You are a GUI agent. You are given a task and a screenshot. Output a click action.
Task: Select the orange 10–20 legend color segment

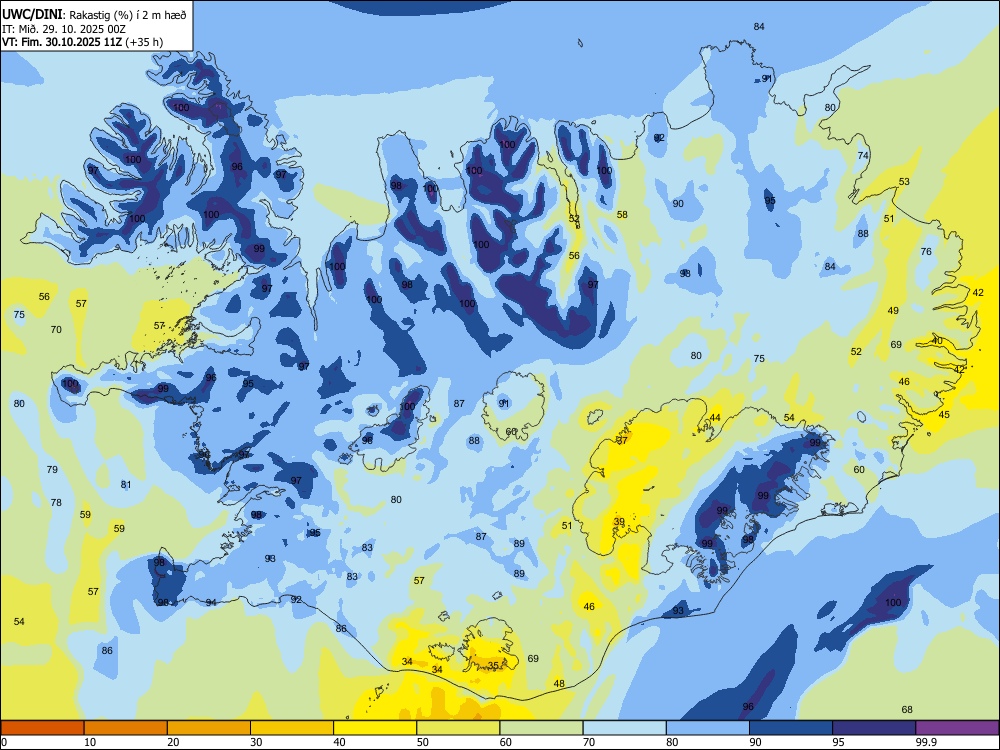click(x=126, y=728)
